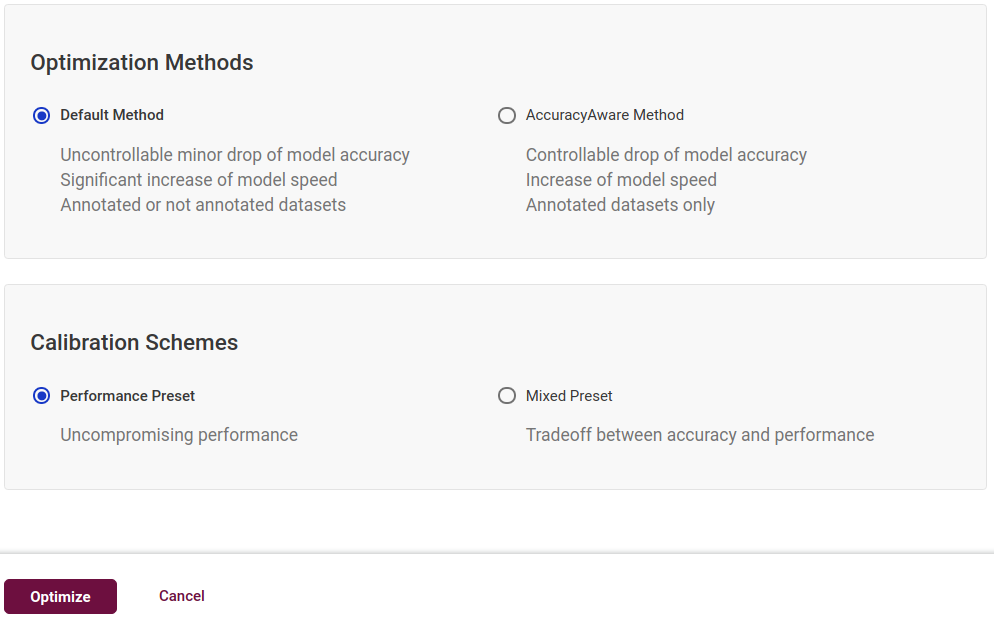Viewport: 994px width, 618px height.
Task: Click 'Annotated or not annotated datasets' line
Action: [203, 205]
